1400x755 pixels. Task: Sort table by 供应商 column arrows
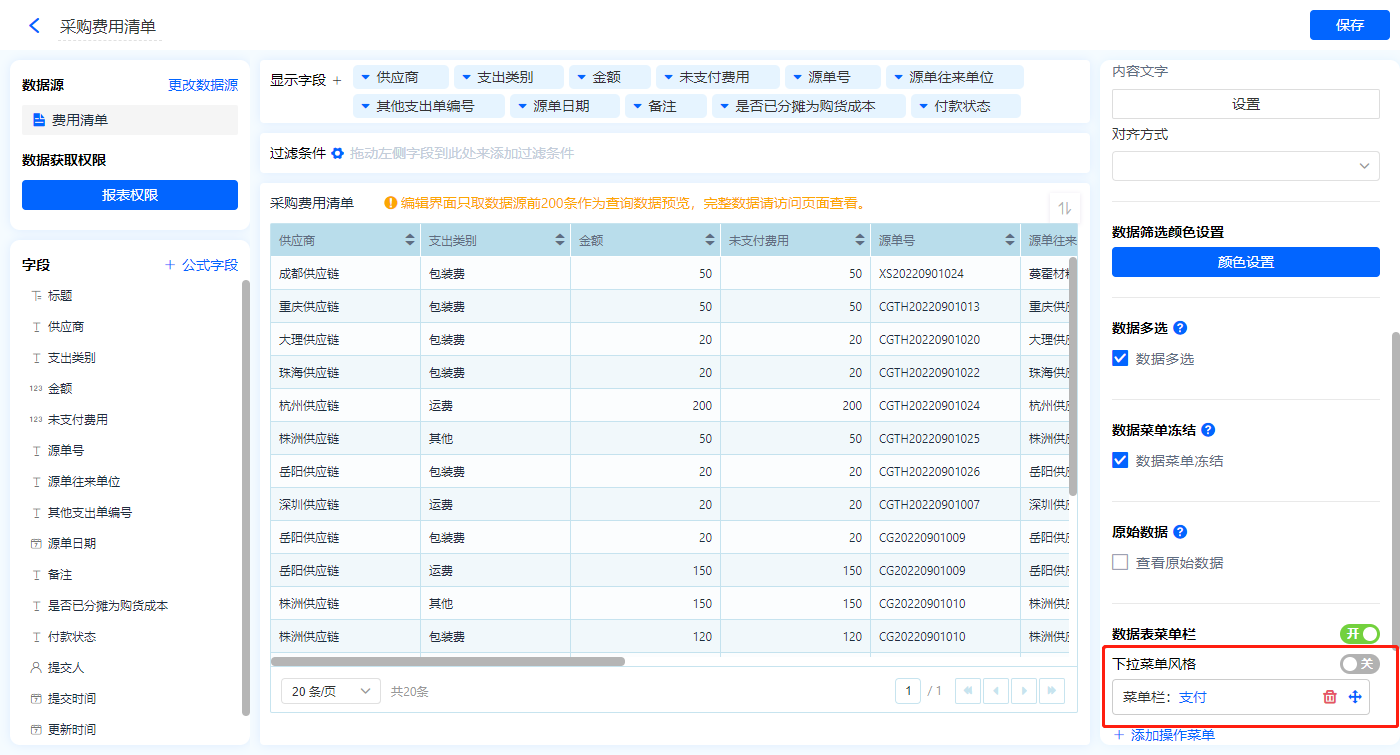(x=410, y=240)
